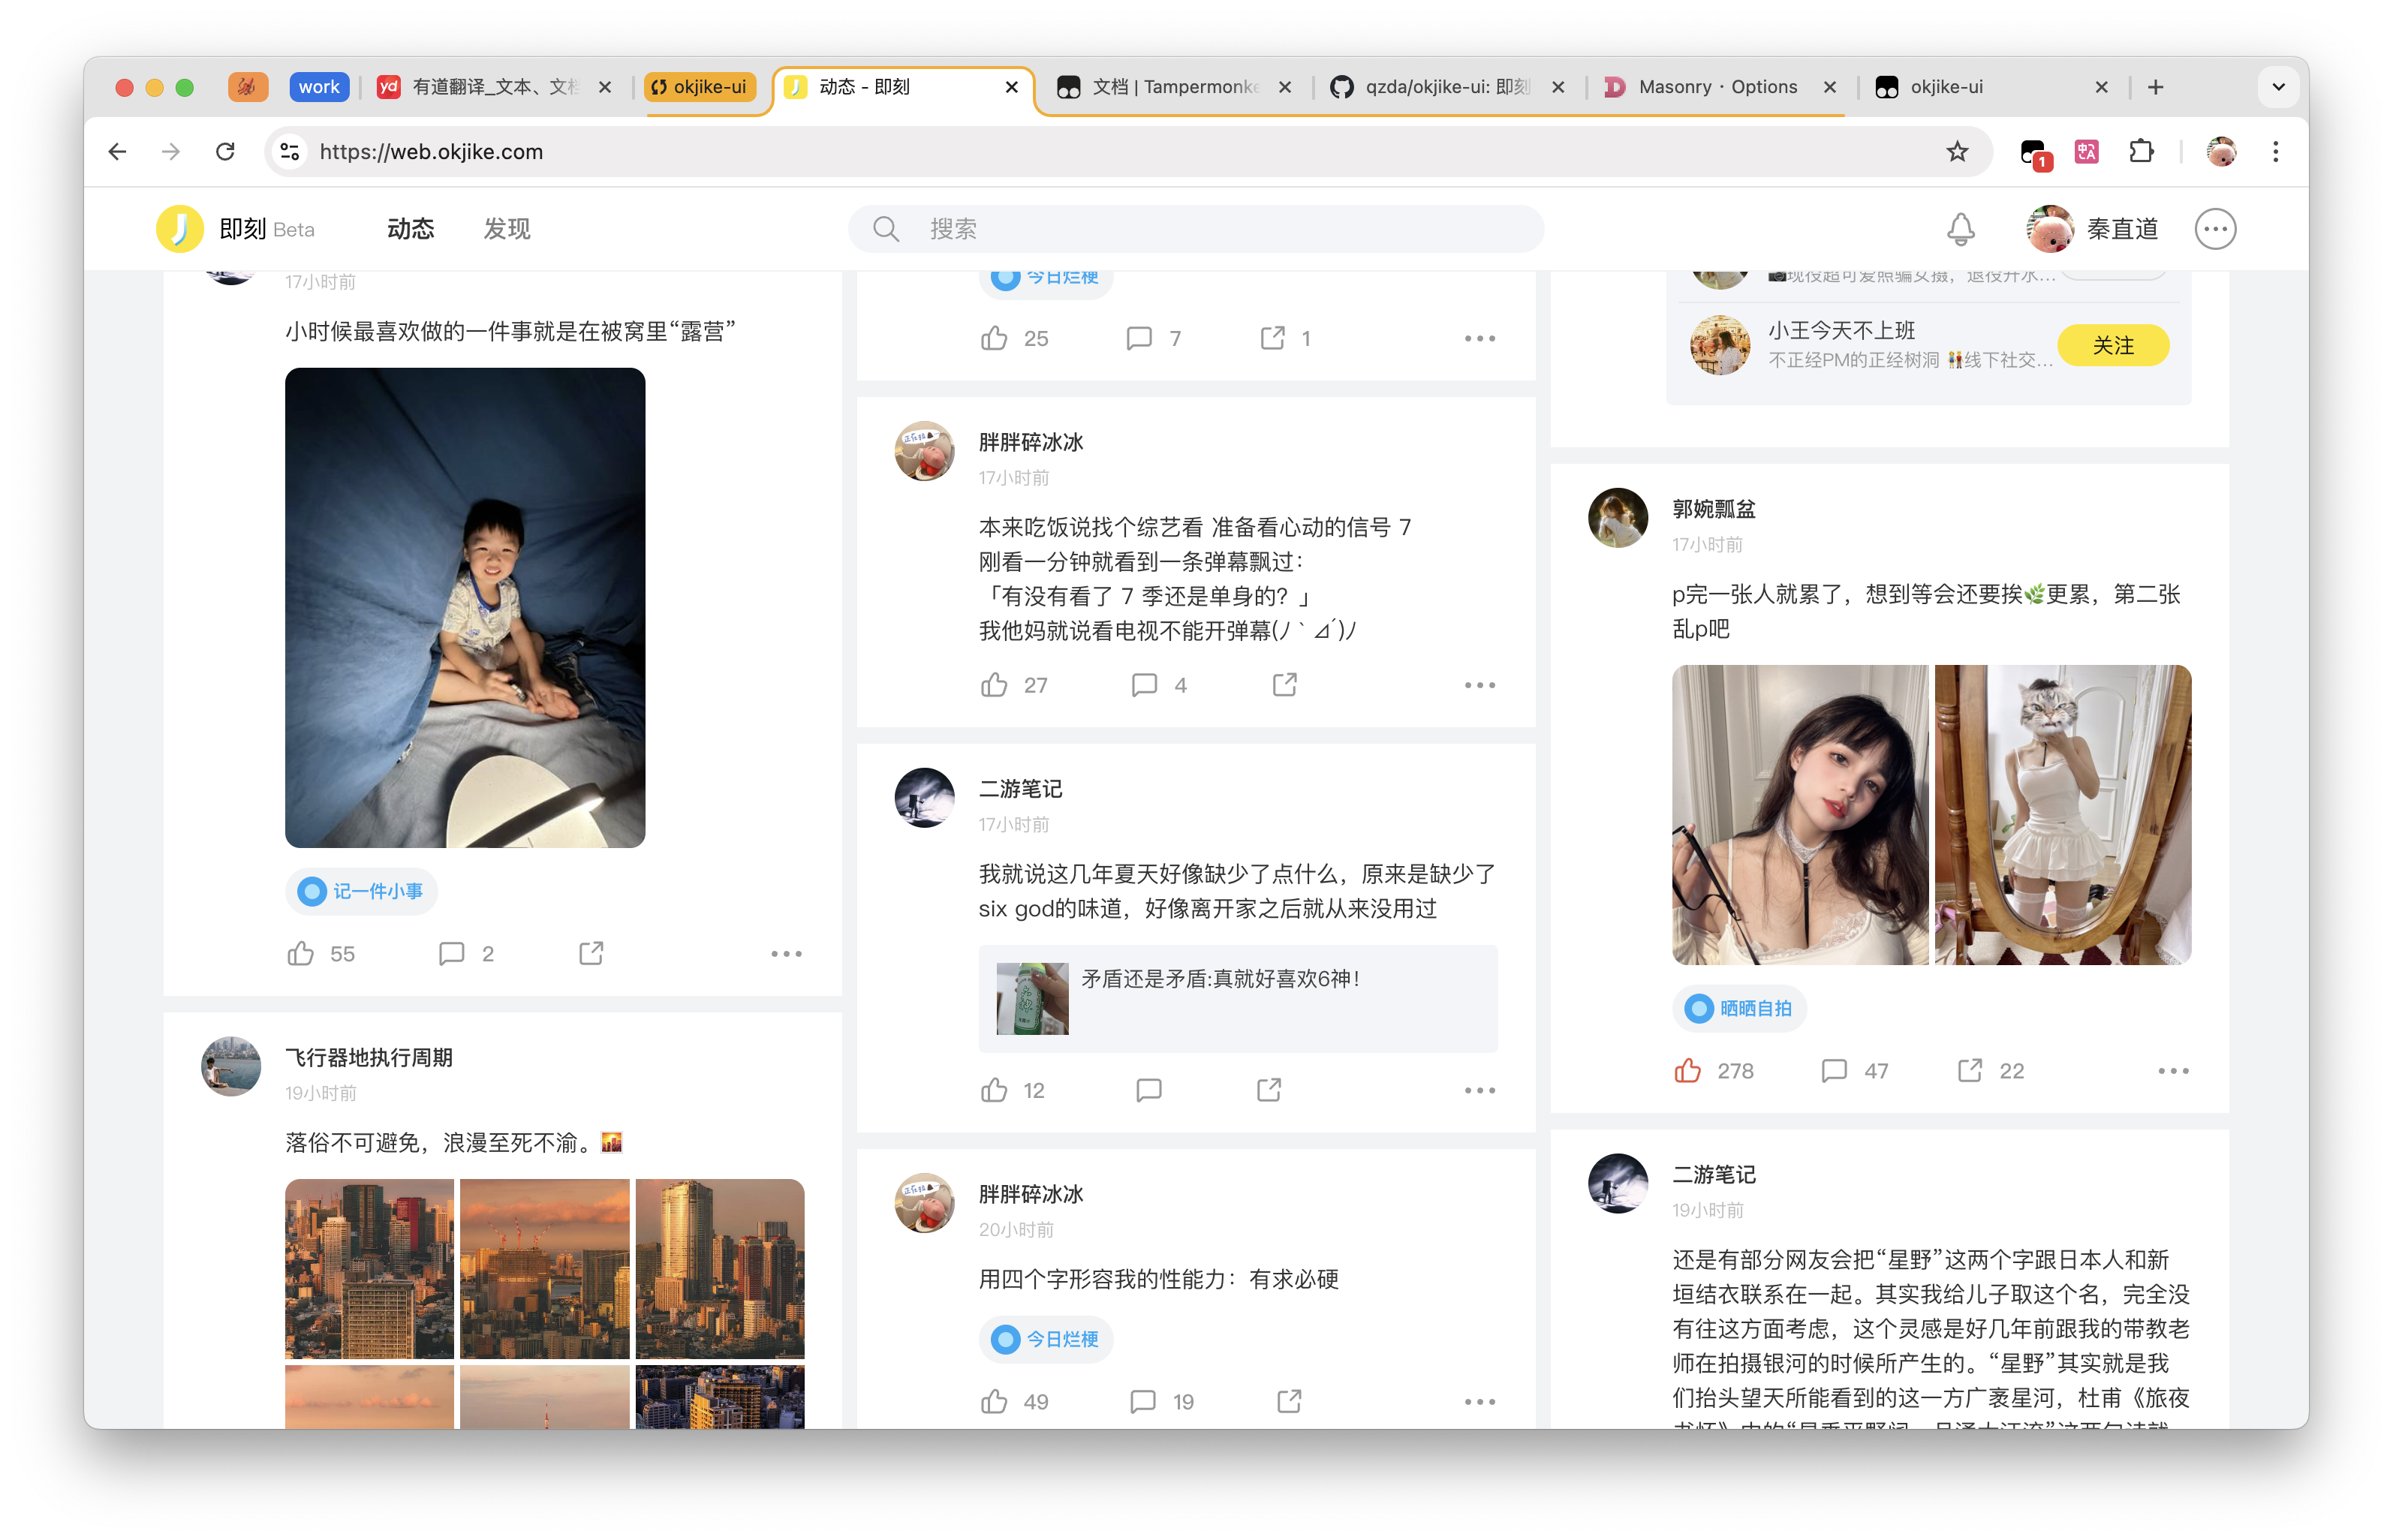The width and height of the screenshot is (2393, 1540).
Task: Open the child camping photo thumbnail
Action: [465, 607]
